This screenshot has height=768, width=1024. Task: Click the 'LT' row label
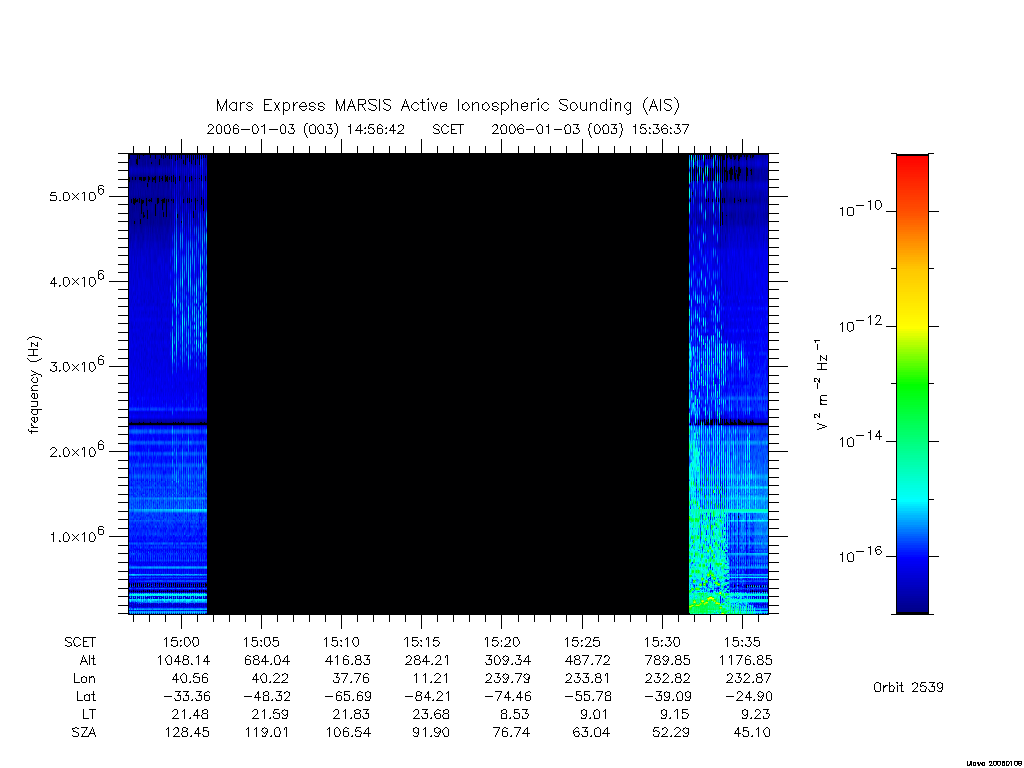89,714
